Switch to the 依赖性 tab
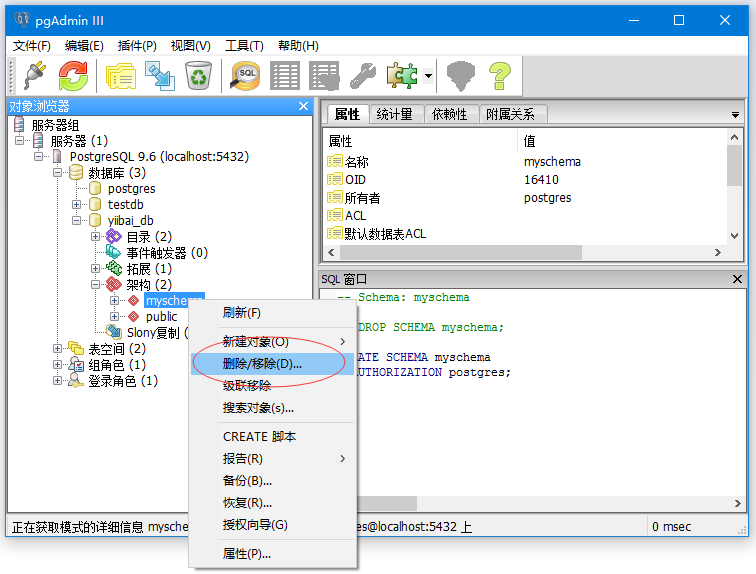The height and width of the screenshot is (574, 756). tap(449, 115)
